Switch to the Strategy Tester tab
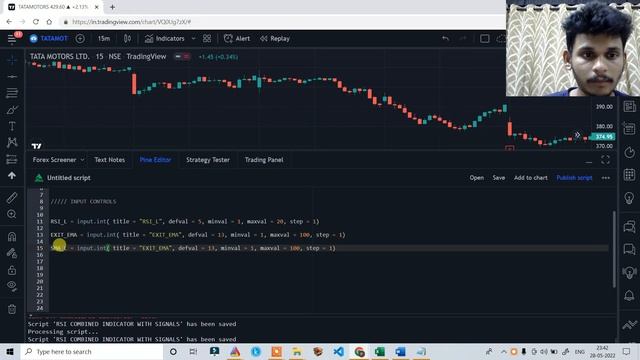Viewport: 640px width, 360px height. [x=208, y=160]
